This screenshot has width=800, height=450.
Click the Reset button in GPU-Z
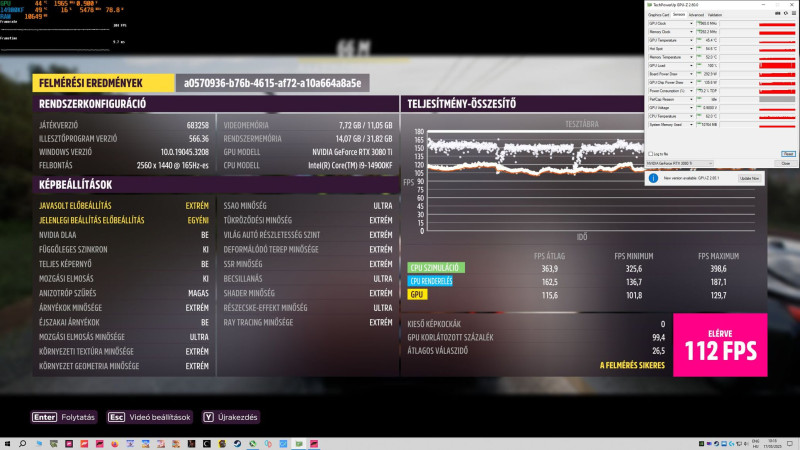[788, 154]
